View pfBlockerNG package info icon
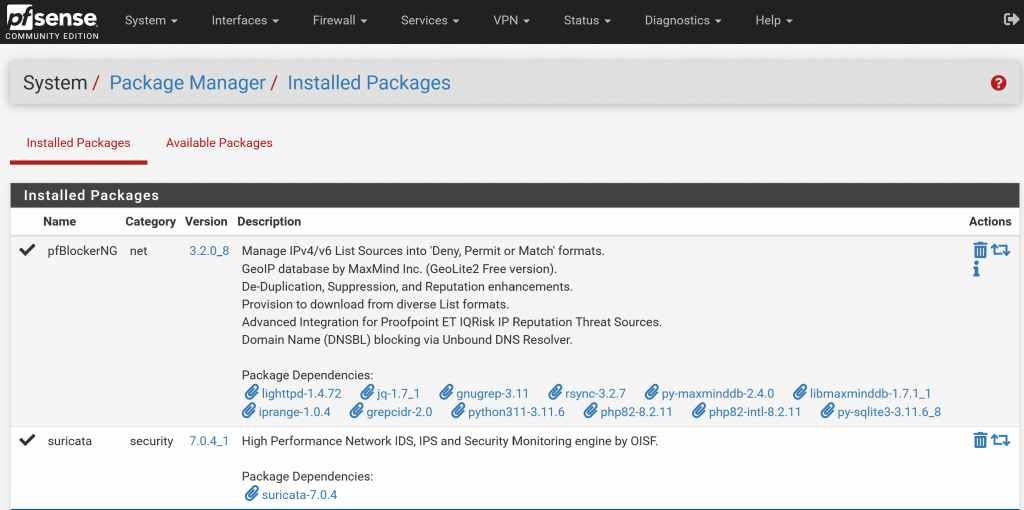The height and width of the screenshot is (510, 1024). [976, 269]
